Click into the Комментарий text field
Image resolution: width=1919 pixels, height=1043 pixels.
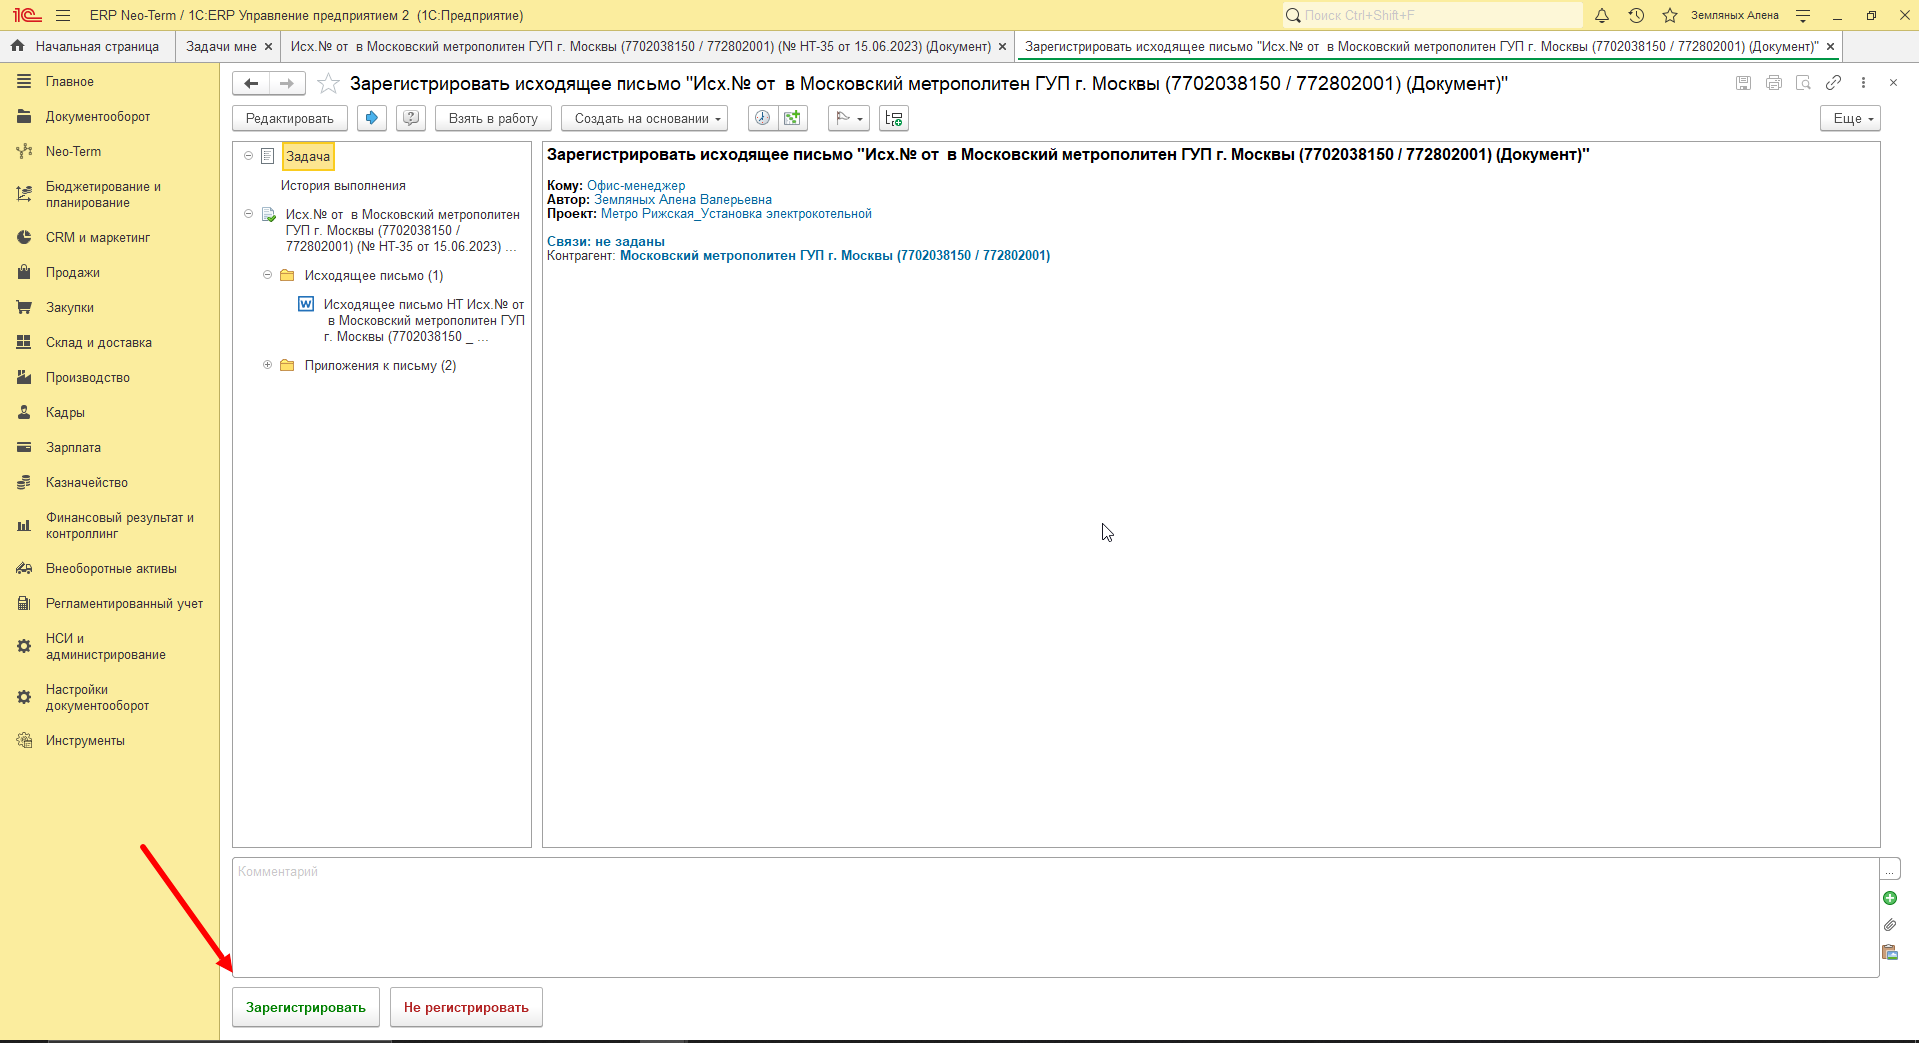1055,917
